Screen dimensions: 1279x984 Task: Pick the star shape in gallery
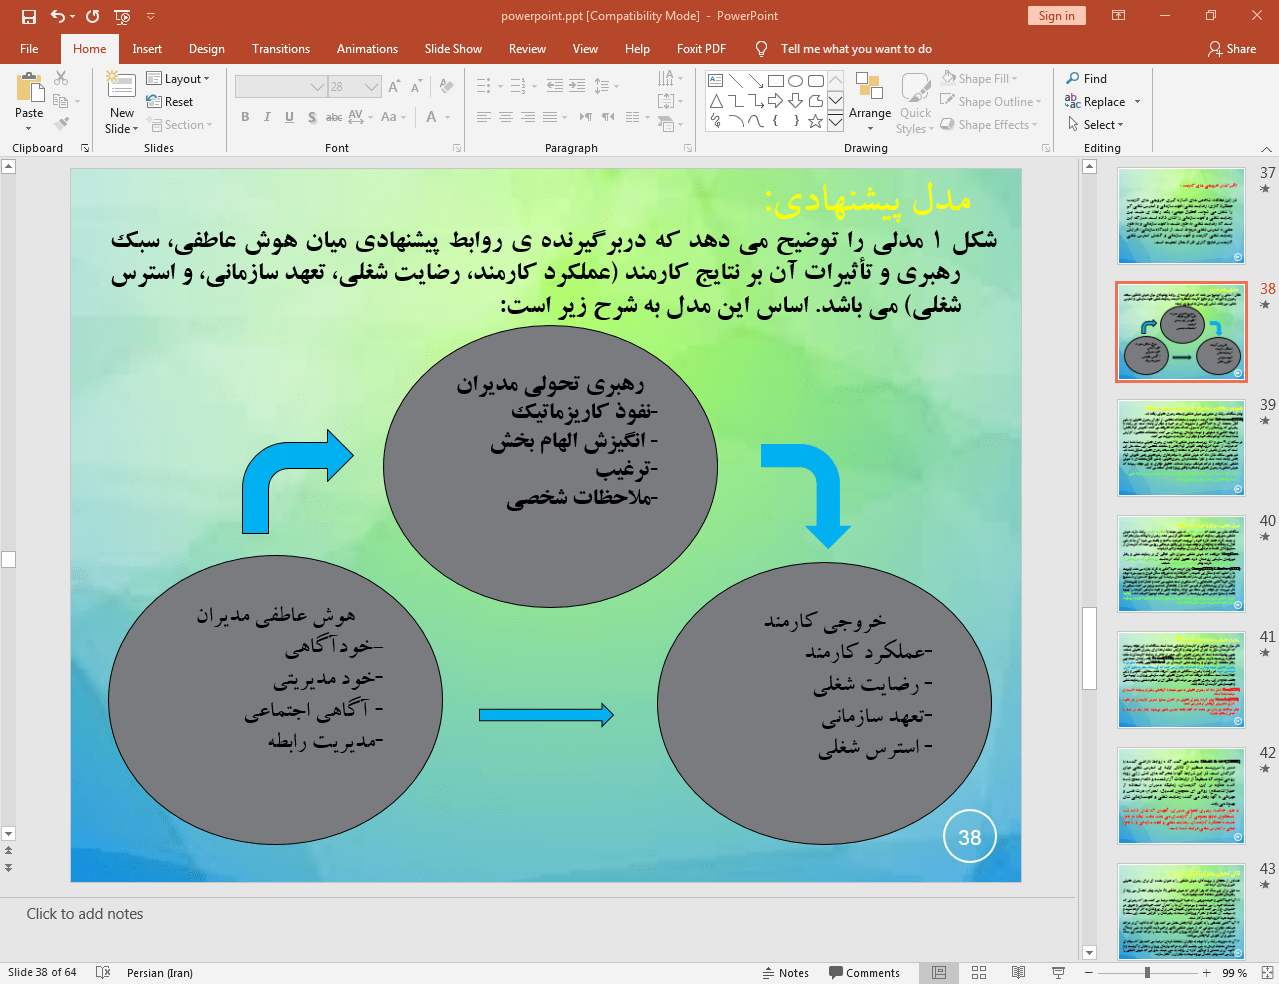pyautogui.click(x=815, y=121)
